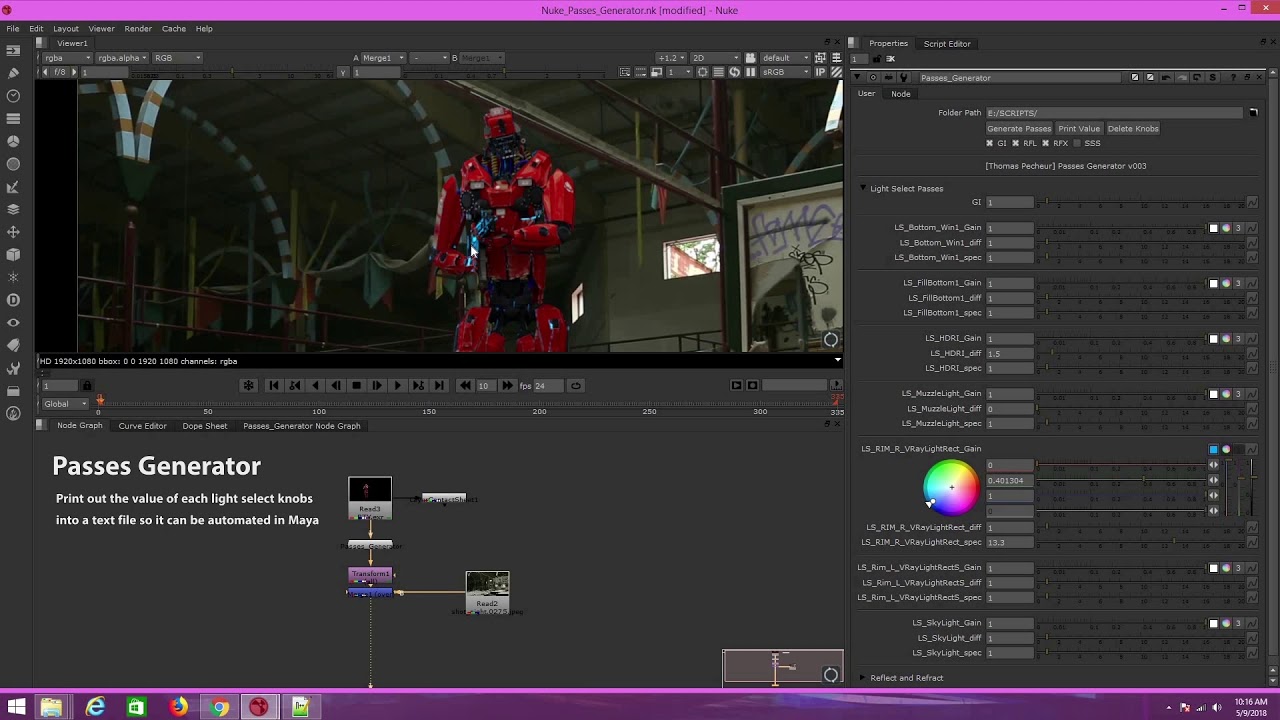The width and height of the screenshot is (1280, 720).
Task: Open the Render menu
Action: pyautogui.click(x=138, y=29)
